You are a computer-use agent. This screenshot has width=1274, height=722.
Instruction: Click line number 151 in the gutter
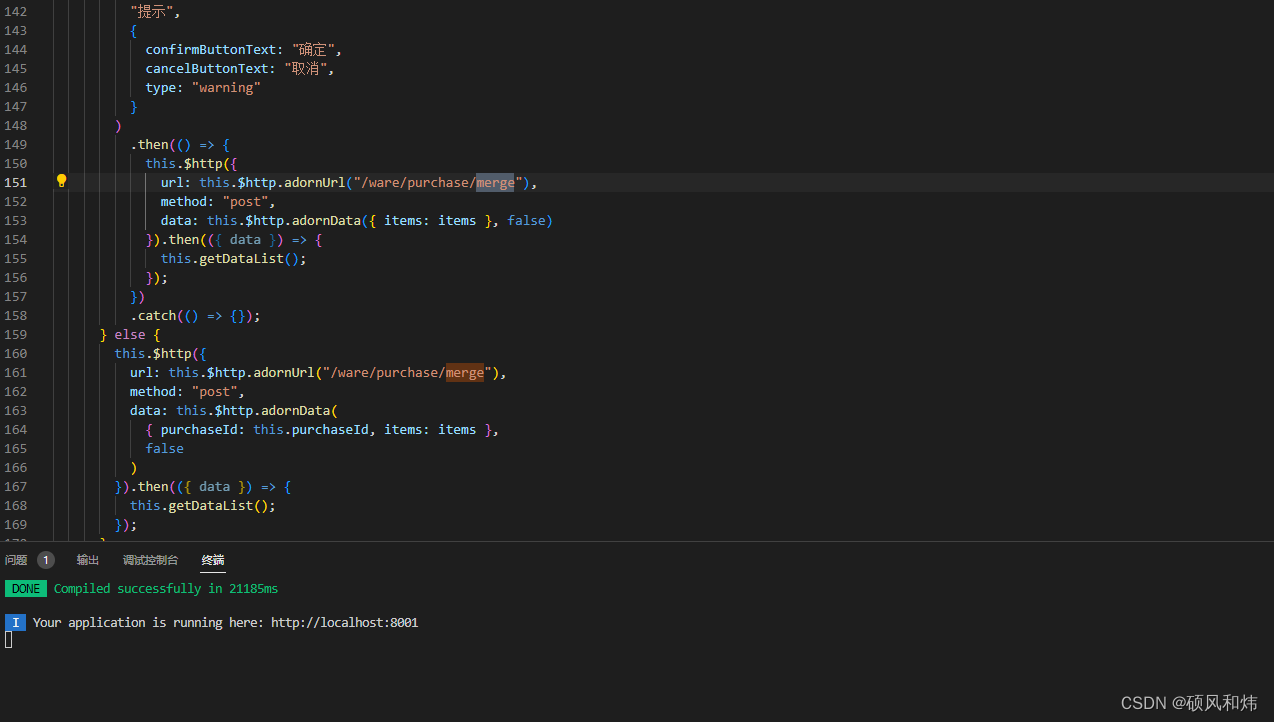click(16, 182)
